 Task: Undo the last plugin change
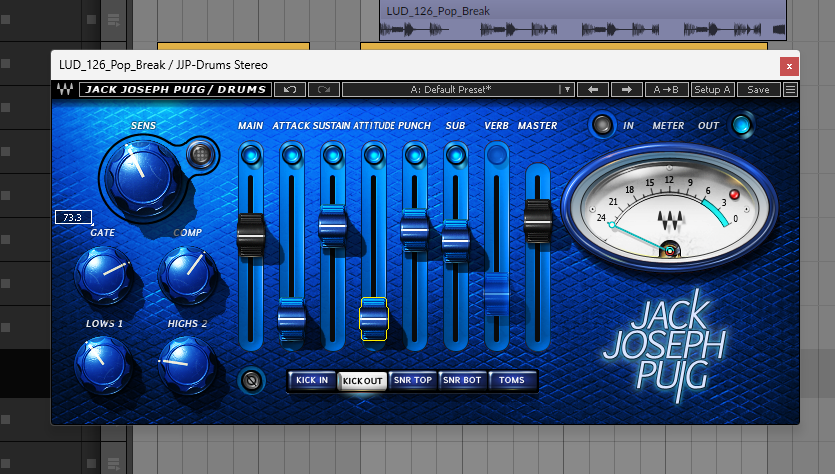point(290,89)
